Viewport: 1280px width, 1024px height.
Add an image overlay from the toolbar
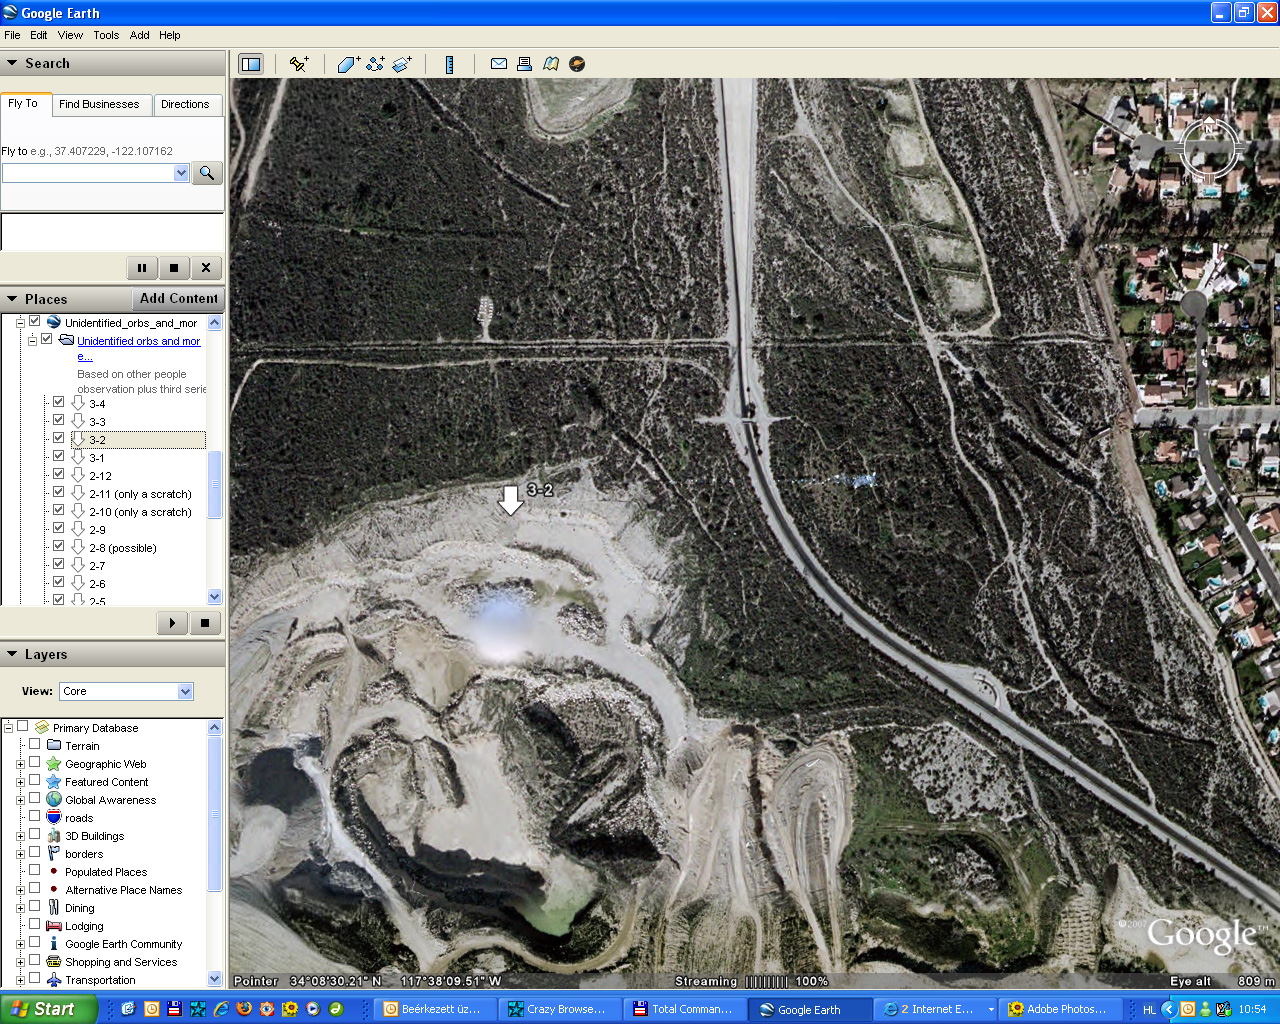402,64
